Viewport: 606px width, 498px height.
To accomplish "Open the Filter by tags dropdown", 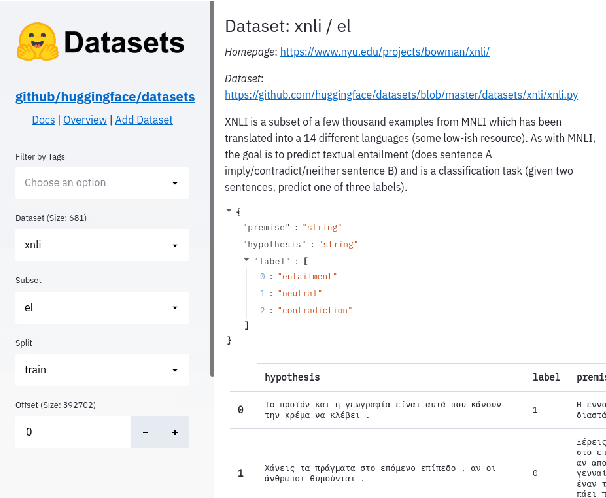I will (x=101, y=183).
